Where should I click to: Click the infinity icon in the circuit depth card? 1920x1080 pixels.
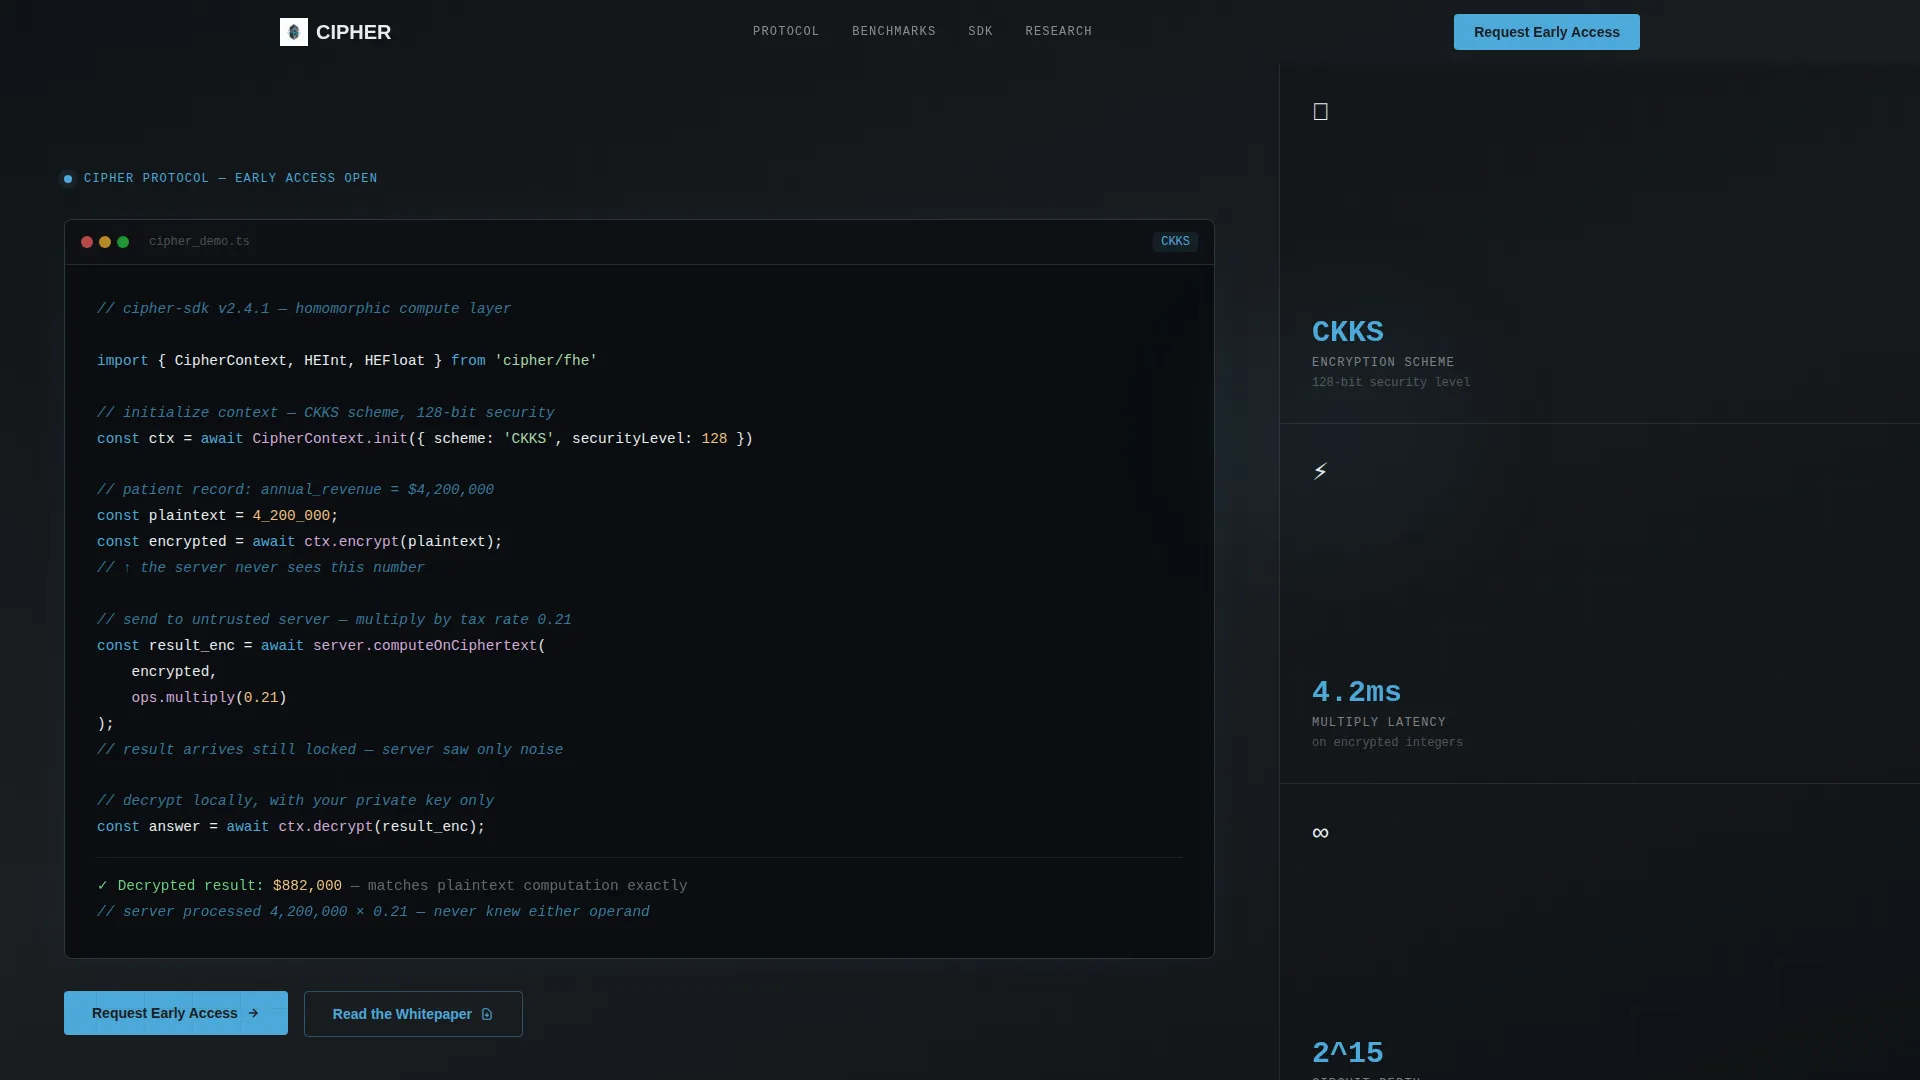click(x=1320, y=833)
